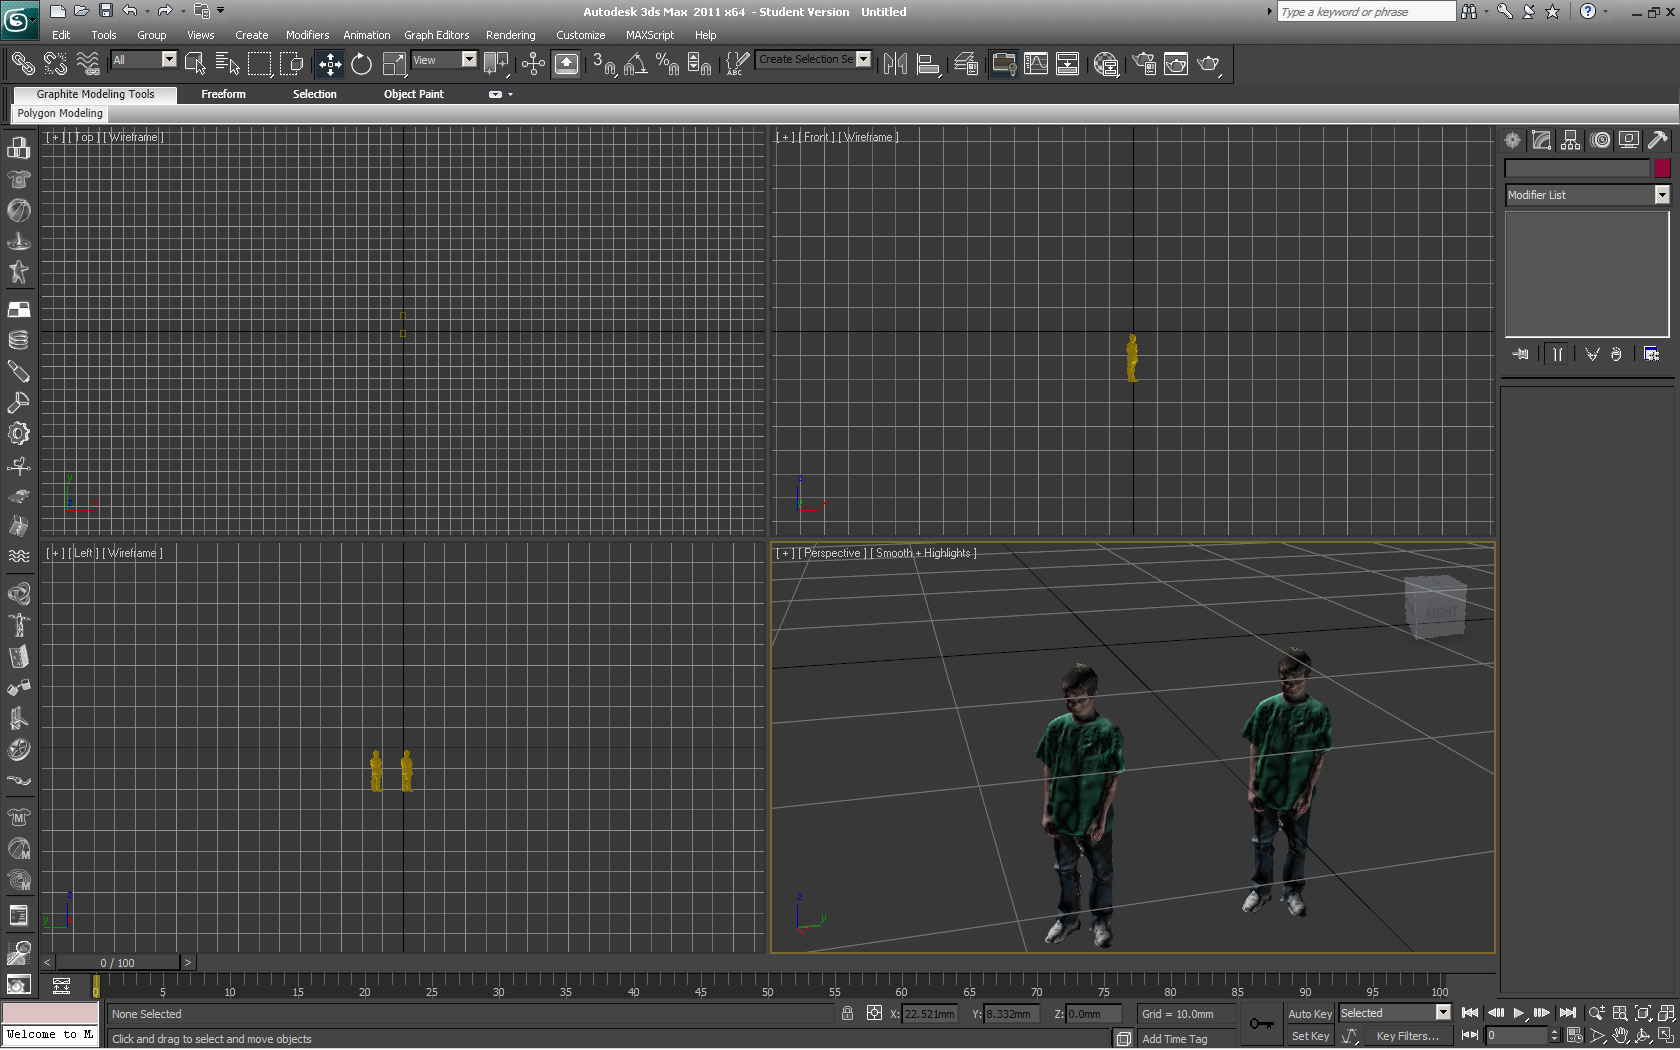The height and width of the screenshot is (1050, 1680).
Task: Open the Create command panel tab
Action: point(1513,141)
